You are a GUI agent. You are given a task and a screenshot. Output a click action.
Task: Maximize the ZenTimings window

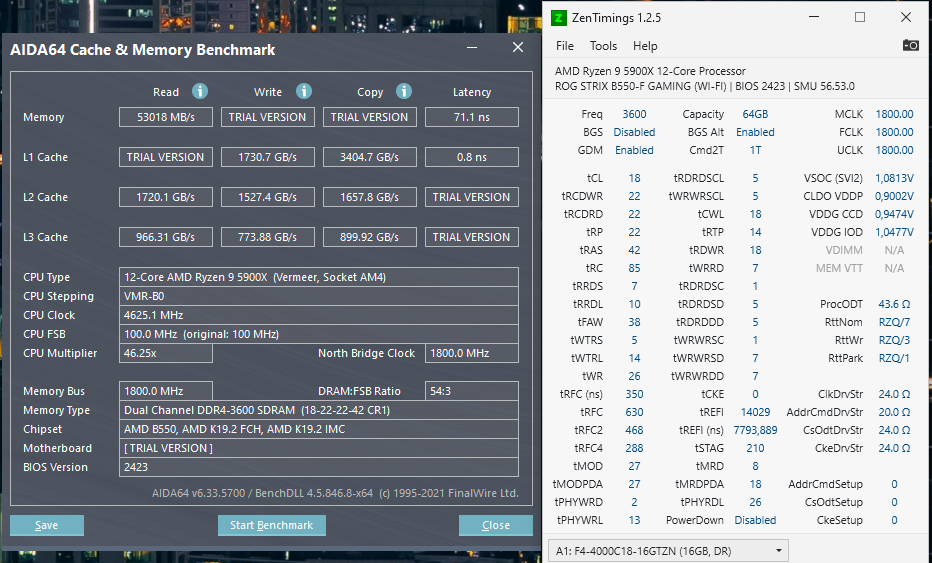pos(859,17)
